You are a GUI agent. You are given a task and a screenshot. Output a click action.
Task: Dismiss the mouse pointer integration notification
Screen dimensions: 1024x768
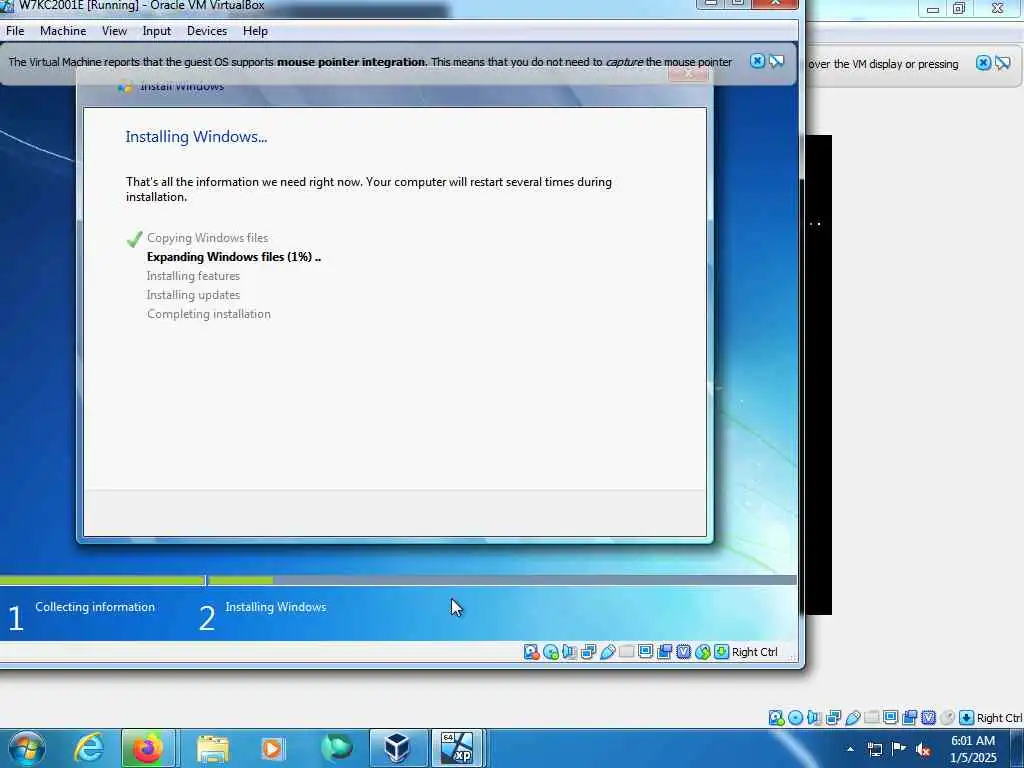tap(757, 61)
